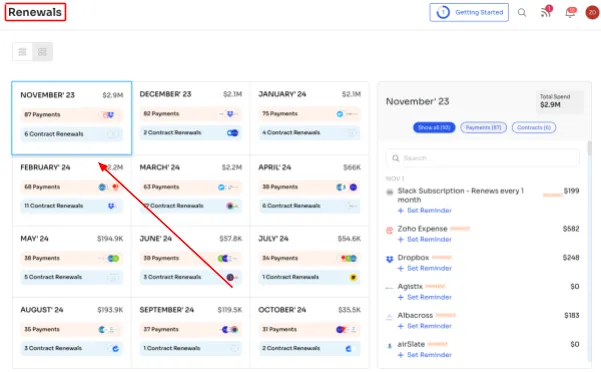Open 37 Payments in September '24
Viewport: 601px width, 372px height.
tap(190, 329)
